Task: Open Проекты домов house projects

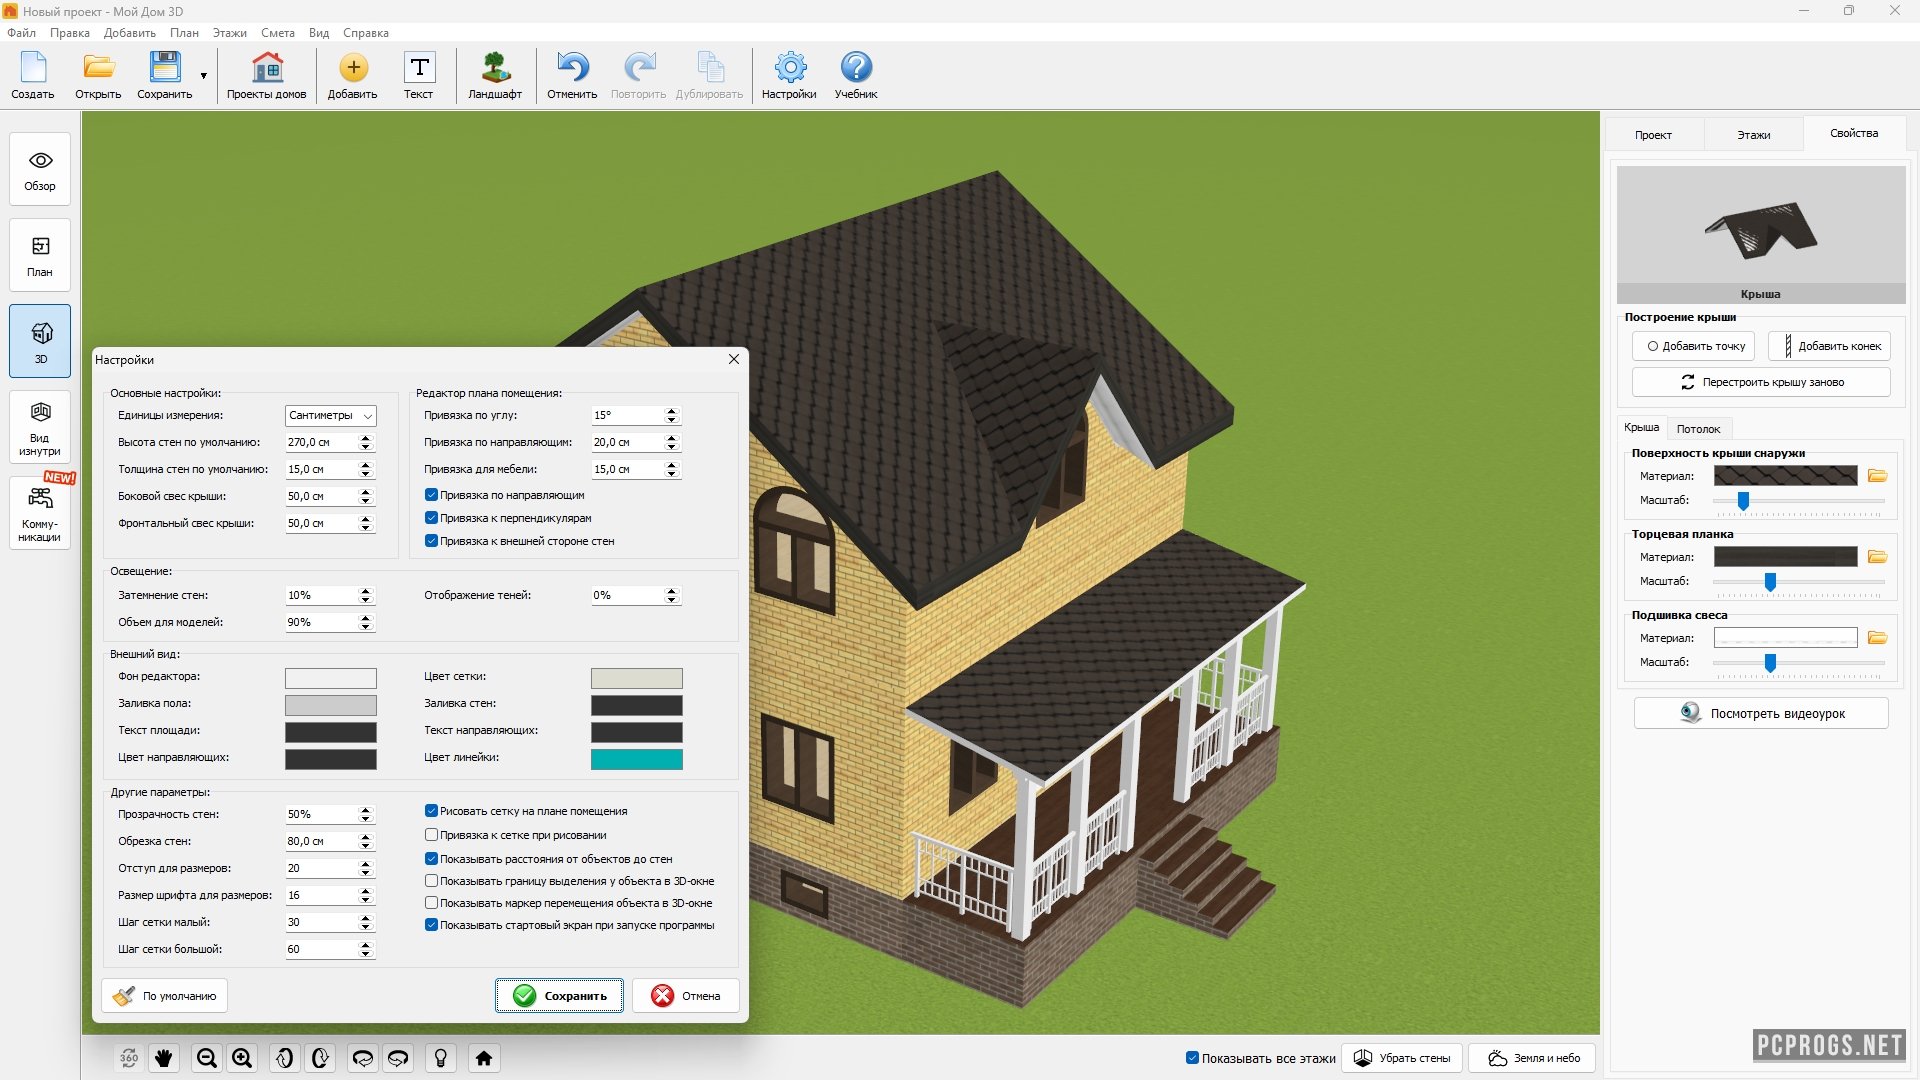Action: 266,68
